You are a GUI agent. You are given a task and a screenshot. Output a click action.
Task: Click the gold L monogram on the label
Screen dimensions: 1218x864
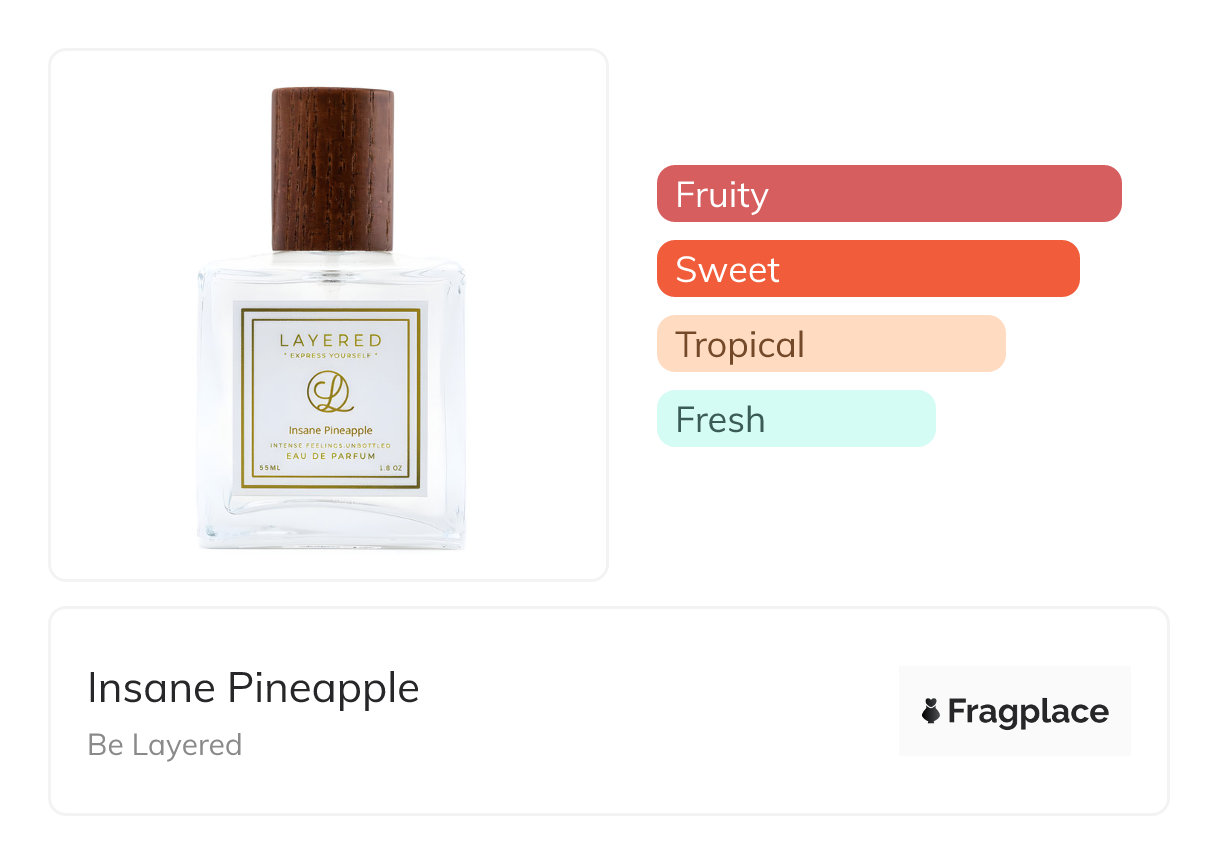[330, 392]
